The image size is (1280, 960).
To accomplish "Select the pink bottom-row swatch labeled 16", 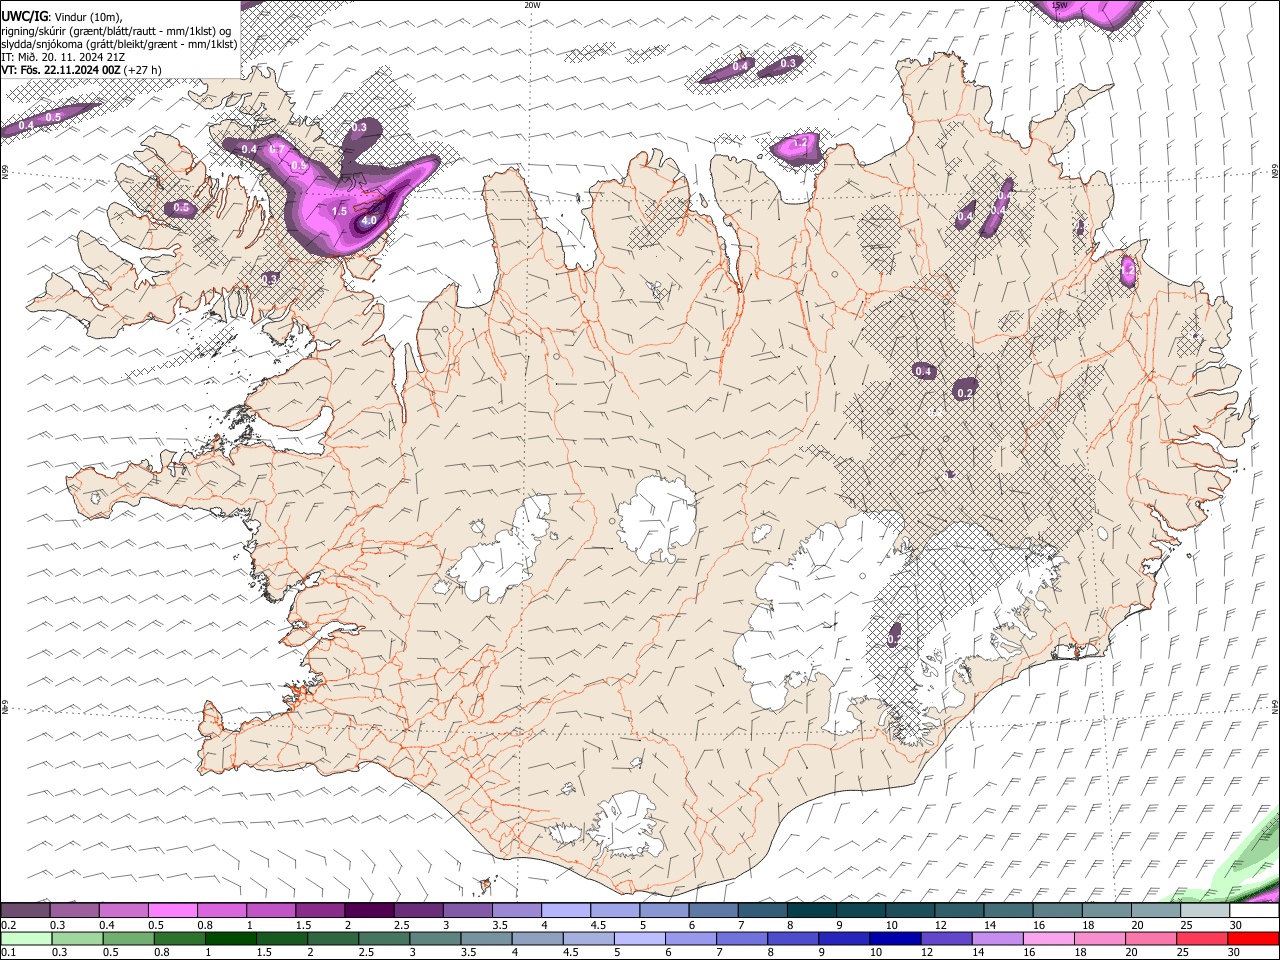I will [1048, 938].
